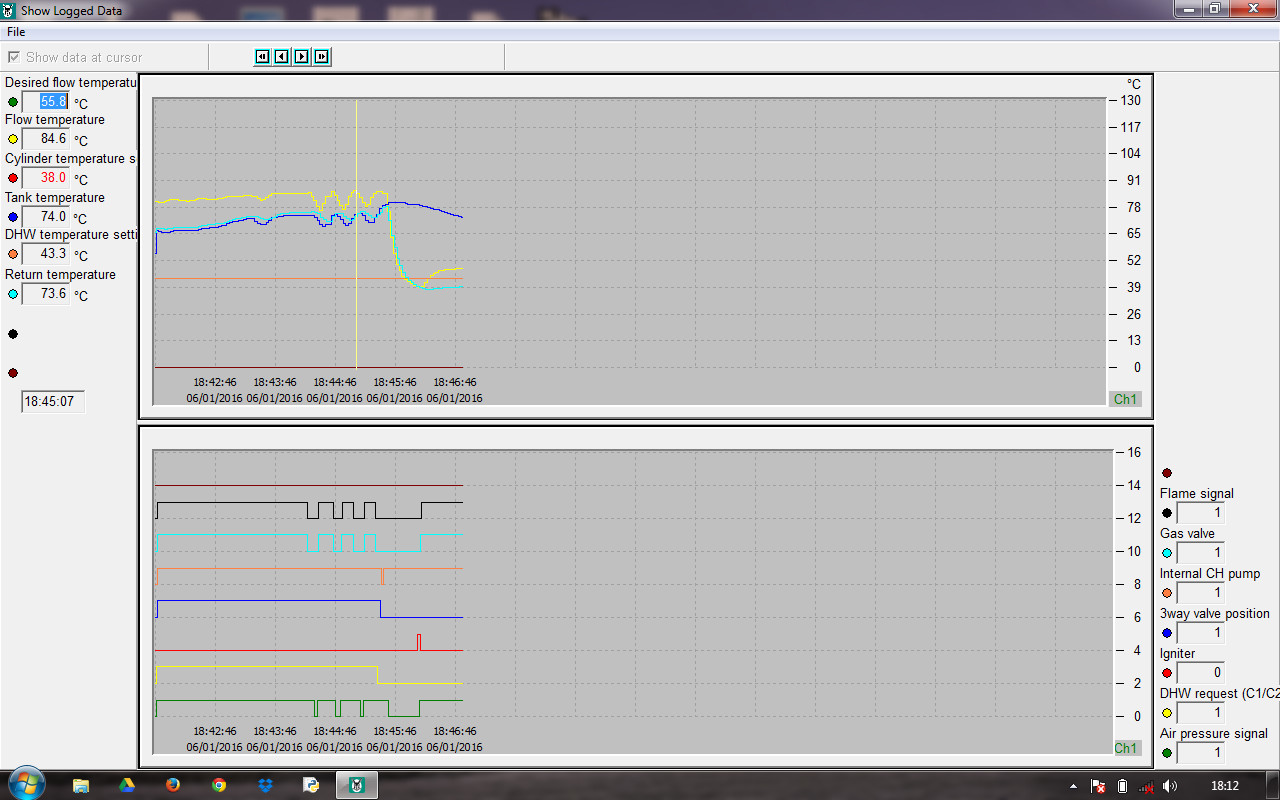
Task: Jump to last data point button
Action: (321, 57)
